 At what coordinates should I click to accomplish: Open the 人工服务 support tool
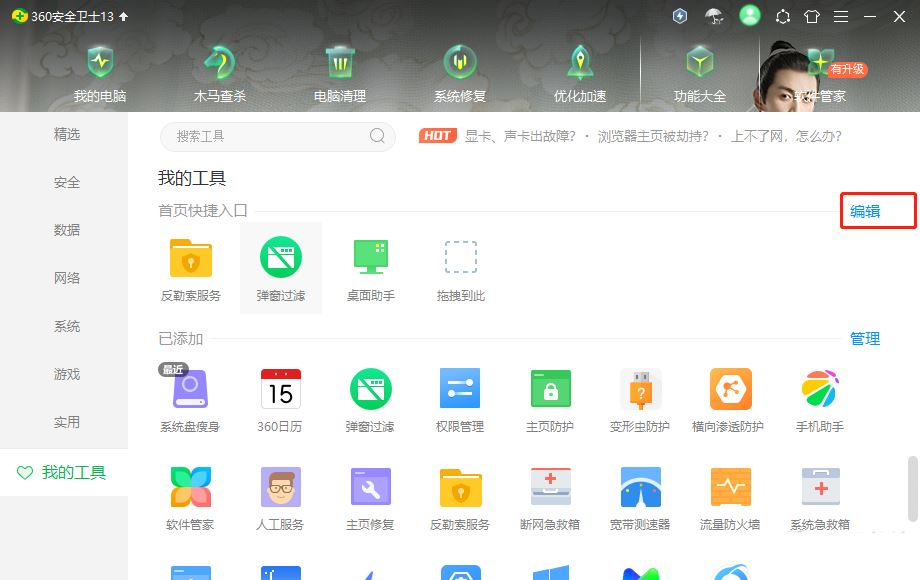pos(280,495)
